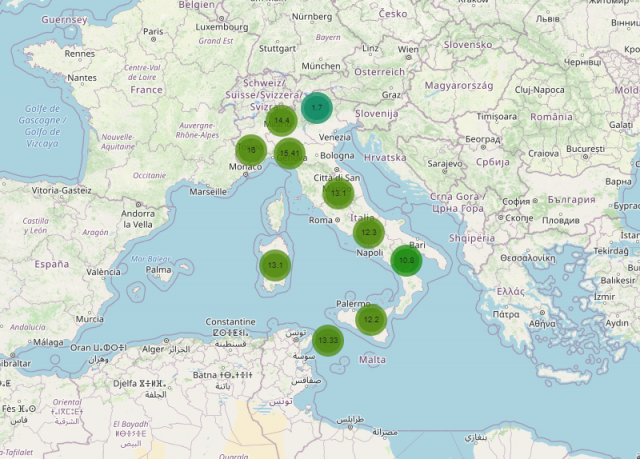The height and width of the screenshot is (459, 640).
Task: Click the Palma label on the map
Action: pos(158,270)
